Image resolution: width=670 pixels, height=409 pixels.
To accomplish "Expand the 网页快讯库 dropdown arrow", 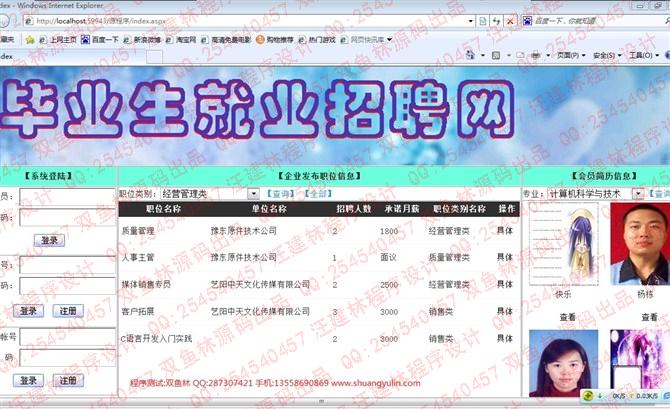I will pyautogui.click(x=389, y=40).
